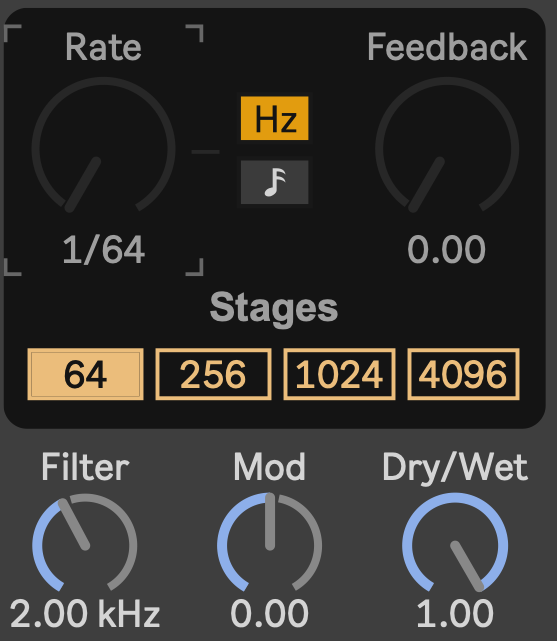The width and height of the screenshot is (557, 641).
Task: Click the Mod 0.00 value field
Action: tap(269, 613)
